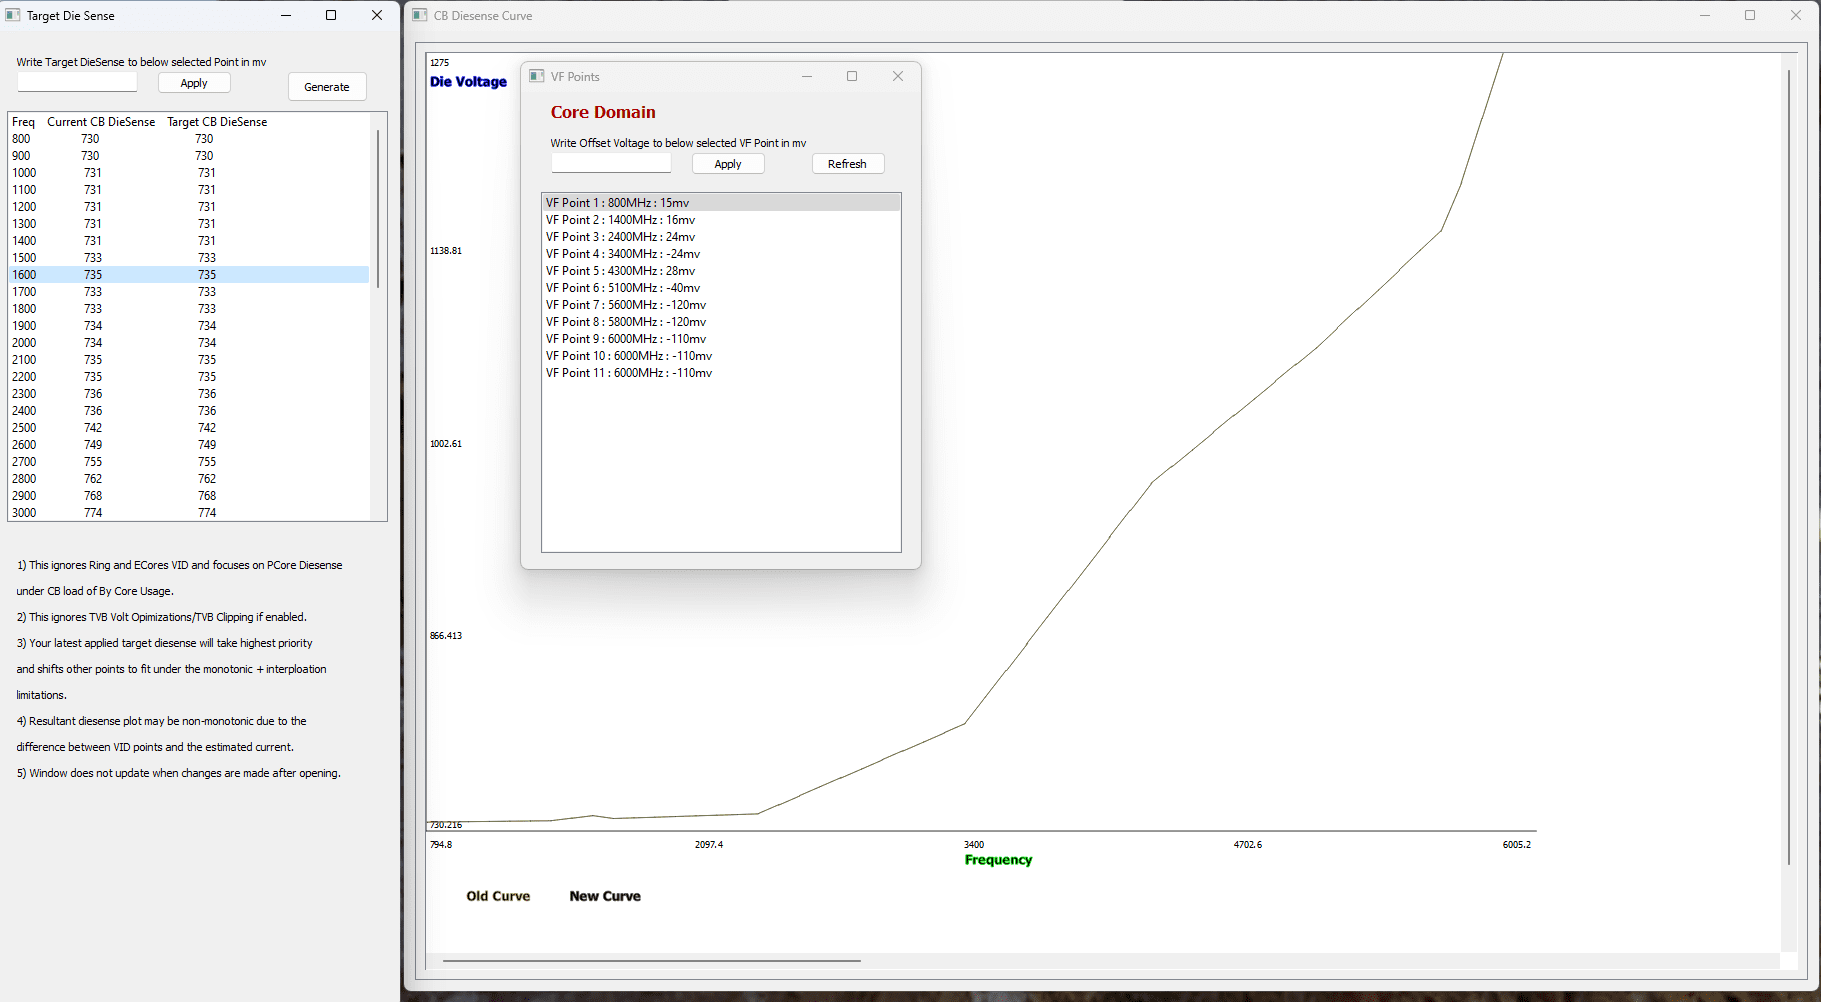The height and width of the screenshot is (1002, 1821).
Task: Select the 1400 frequency row
Action: click(x=189, y=241)
